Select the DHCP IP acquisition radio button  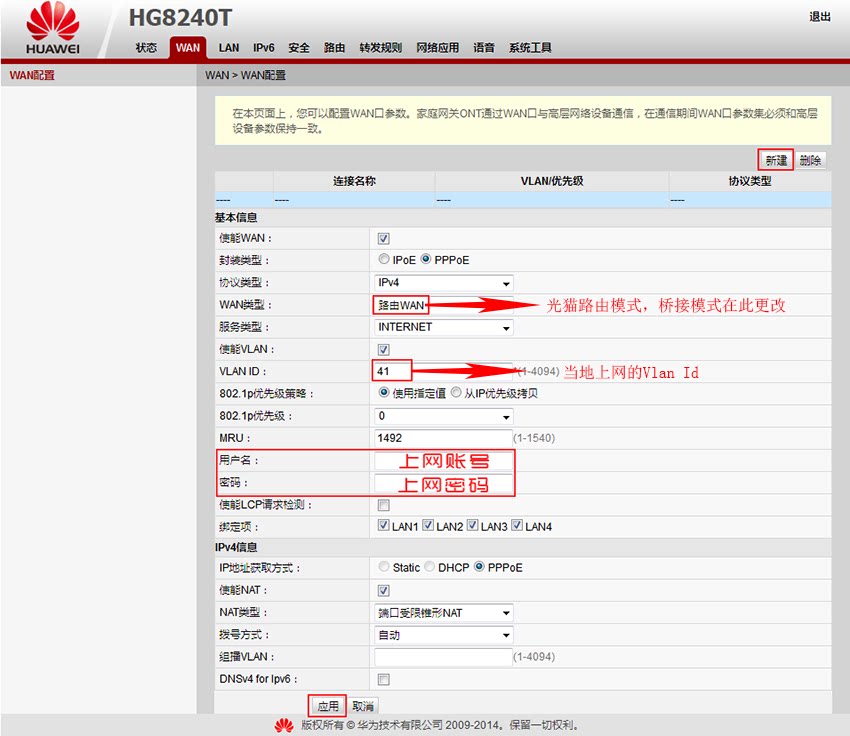[429, 566]
